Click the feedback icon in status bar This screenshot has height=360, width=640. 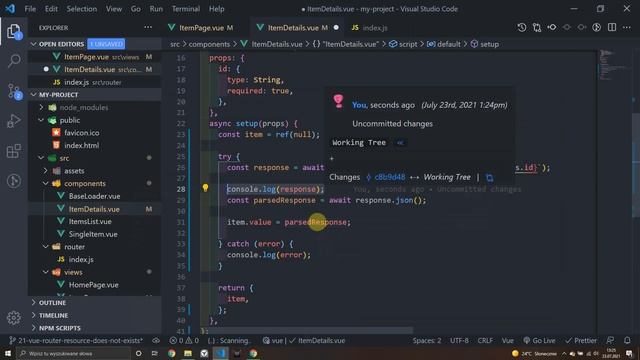click(x=610, y=340)
